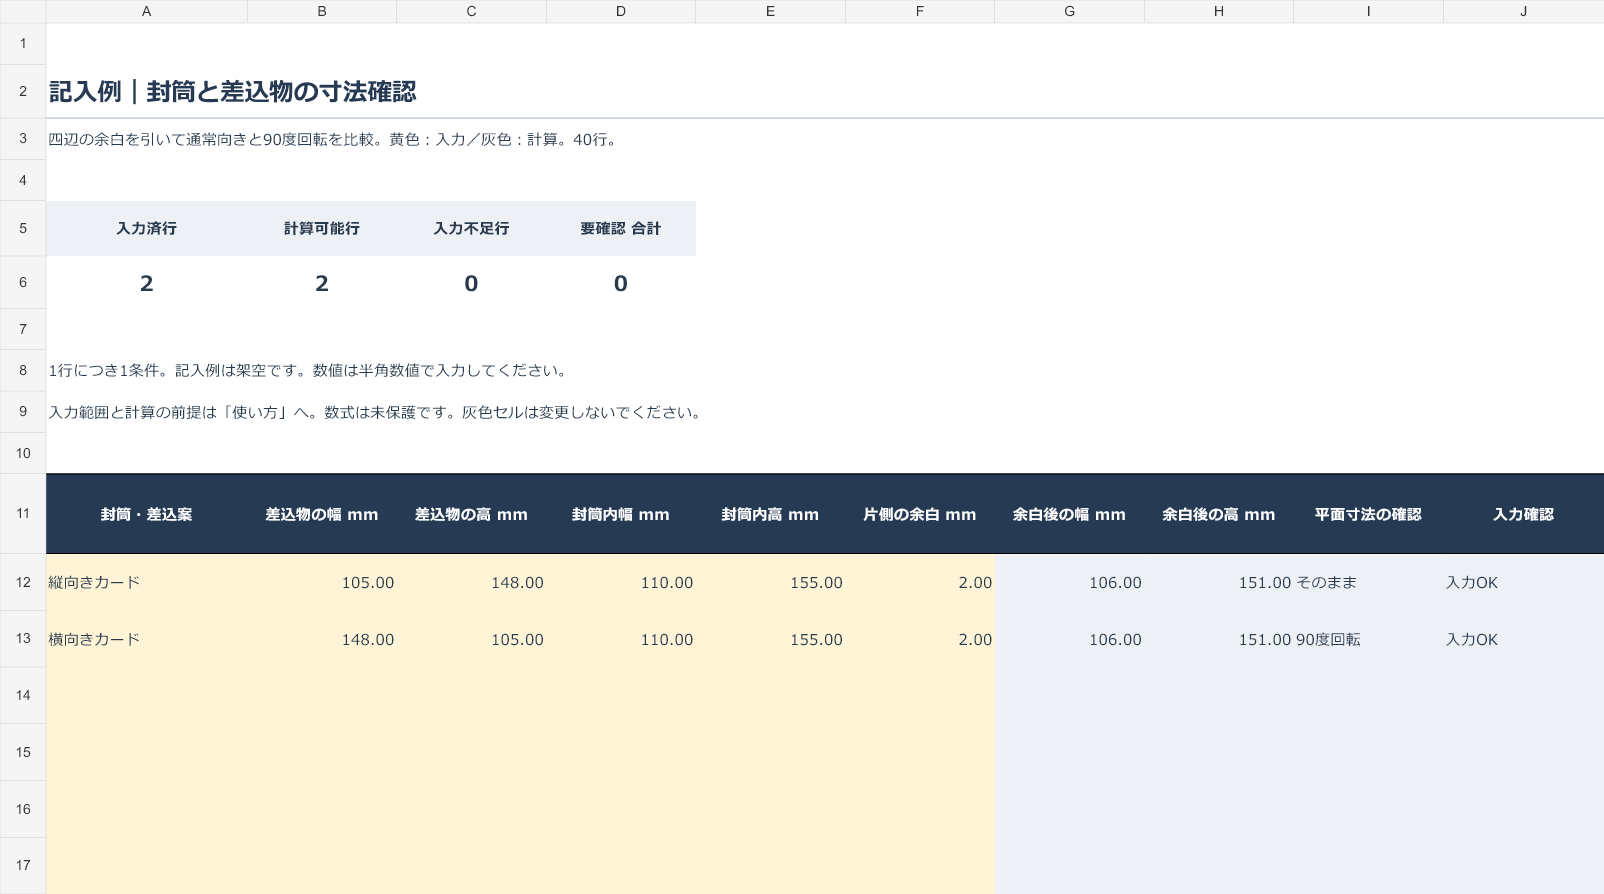Click the 封筒・差込案 table header
Image resolution: width=1604 pixels, height=894 pixels.
[146, 514]
